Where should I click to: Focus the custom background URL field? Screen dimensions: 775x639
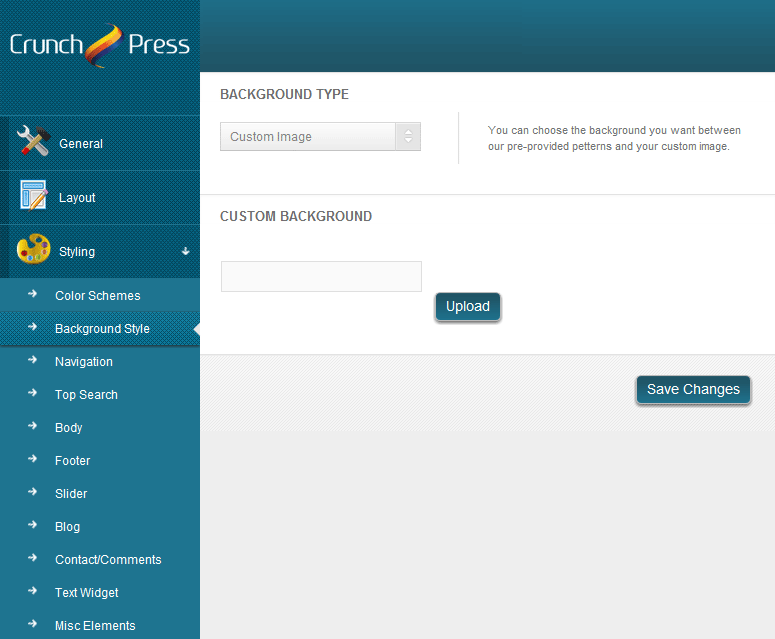point(321,276)
